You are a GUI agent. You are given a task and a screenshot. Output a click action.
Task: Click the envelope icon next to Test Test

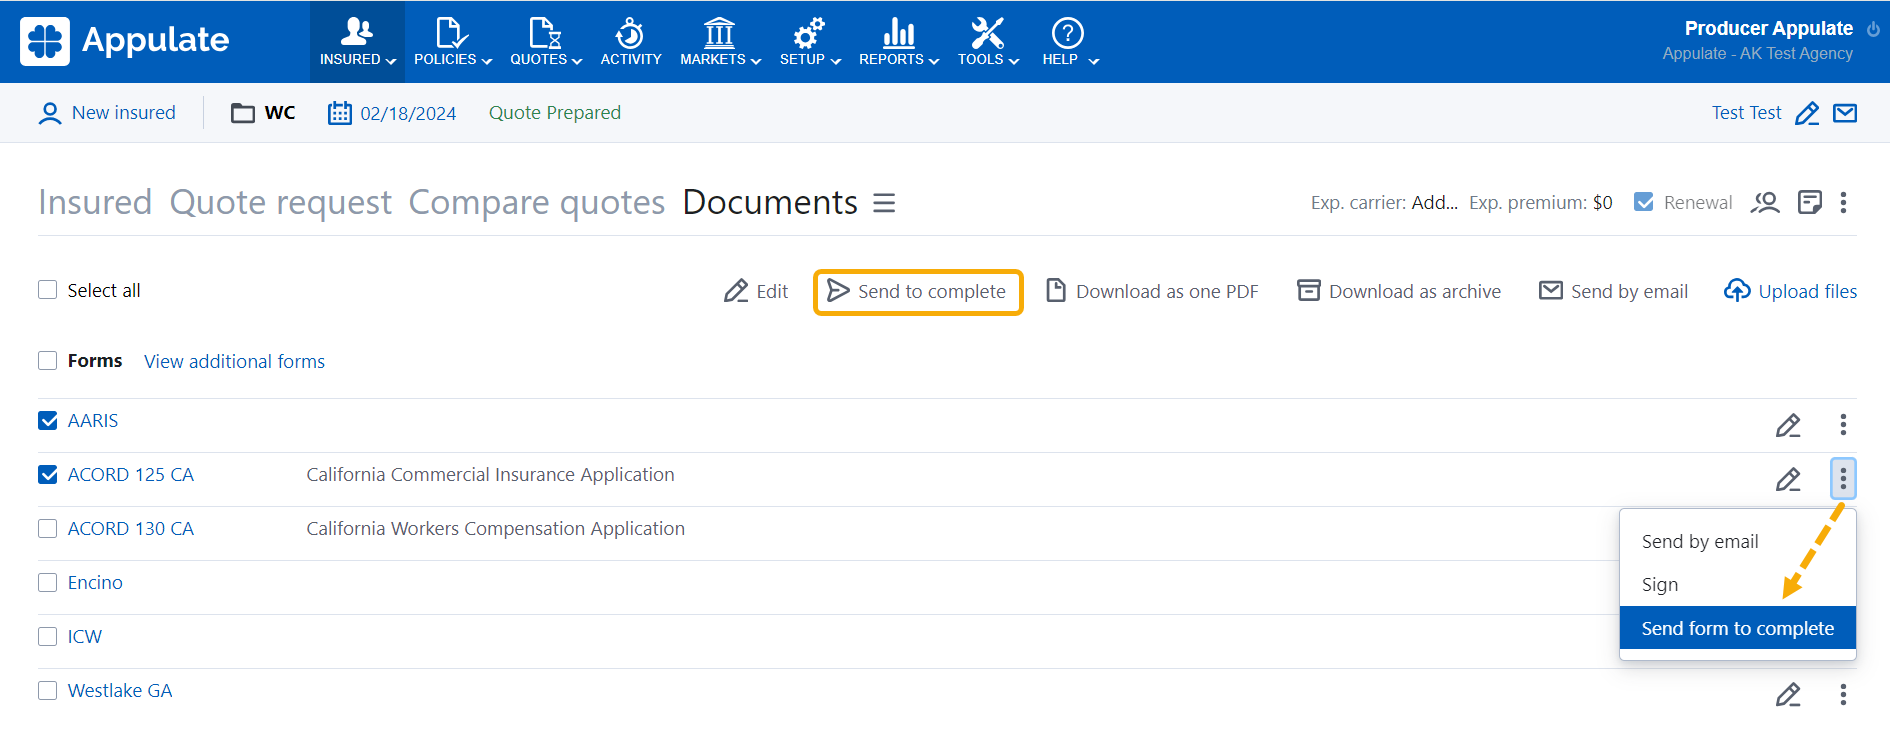(1845, 113)
